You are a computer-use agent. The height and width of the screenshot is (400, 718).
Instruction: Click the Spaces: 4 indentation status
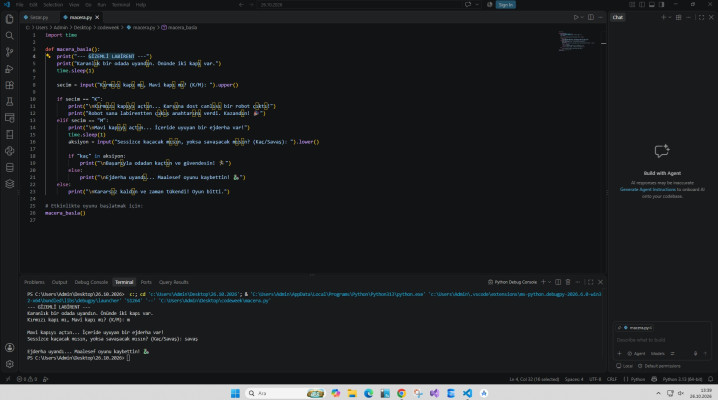click(x=574, y=379)
